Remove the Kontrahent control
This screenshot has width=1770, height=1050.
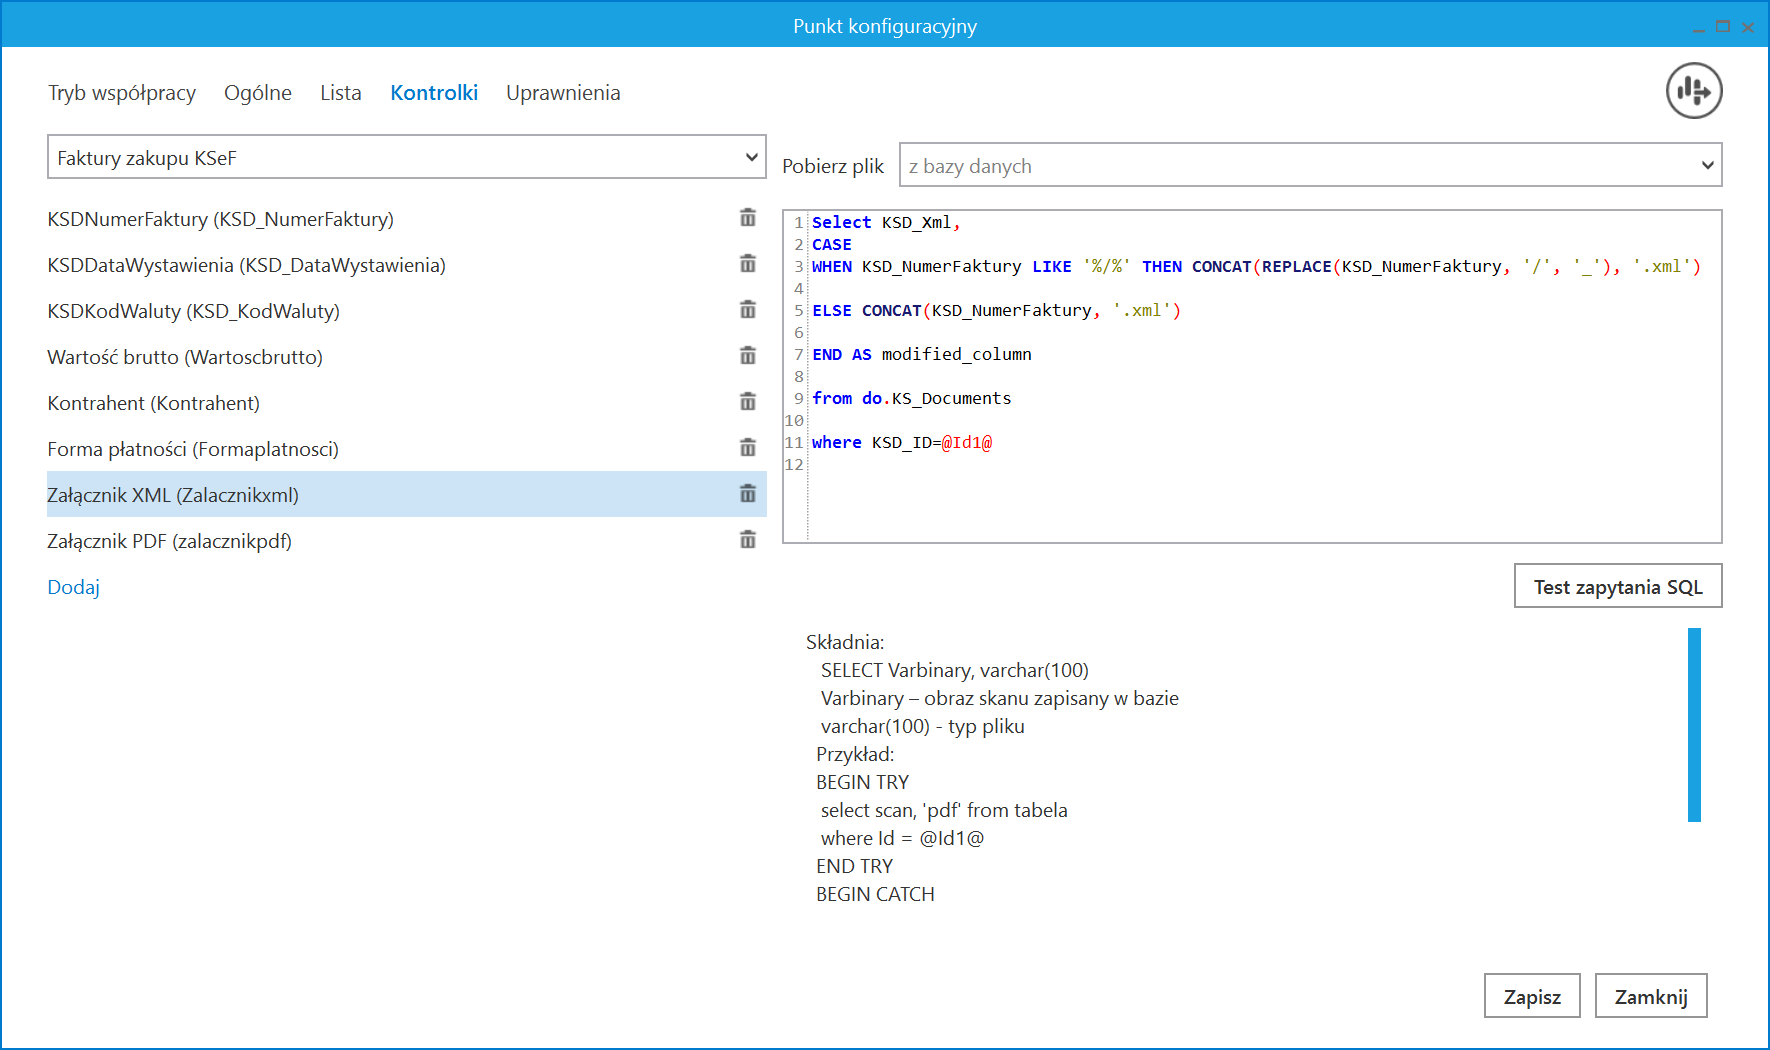point(747,402)
